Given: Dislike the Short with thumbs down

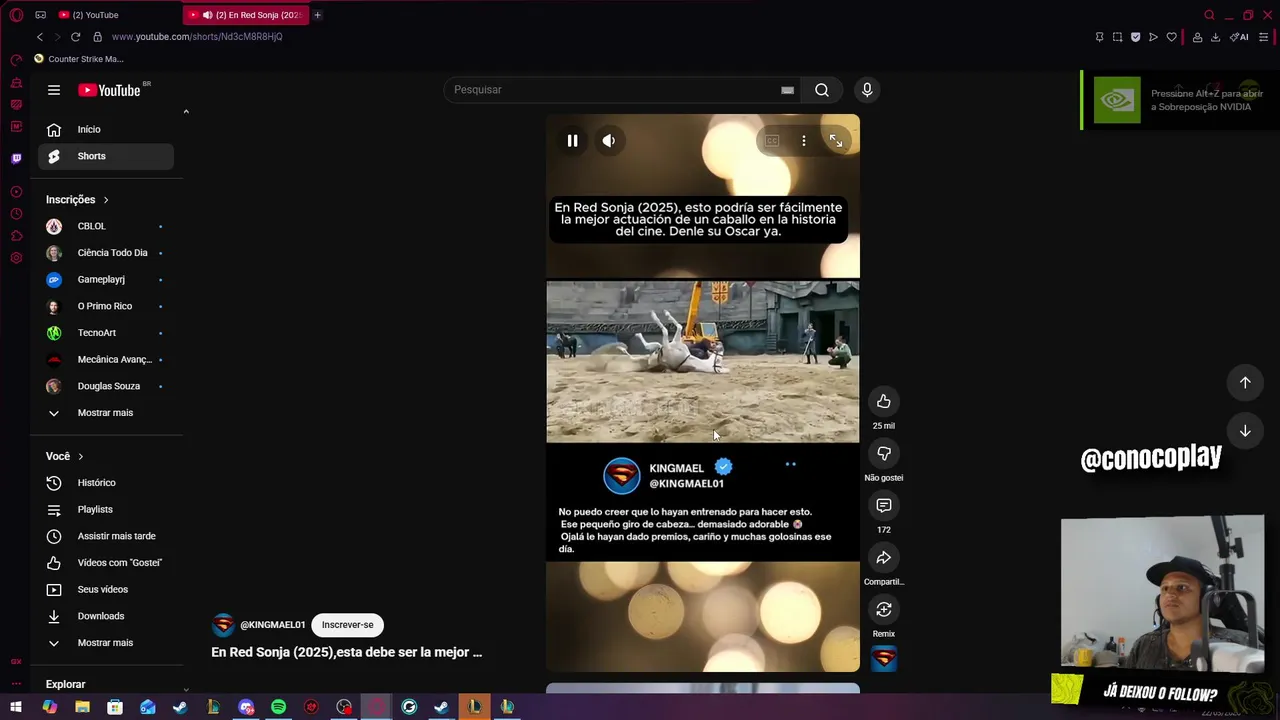Looking at the screenshot, I should [884, 454].
